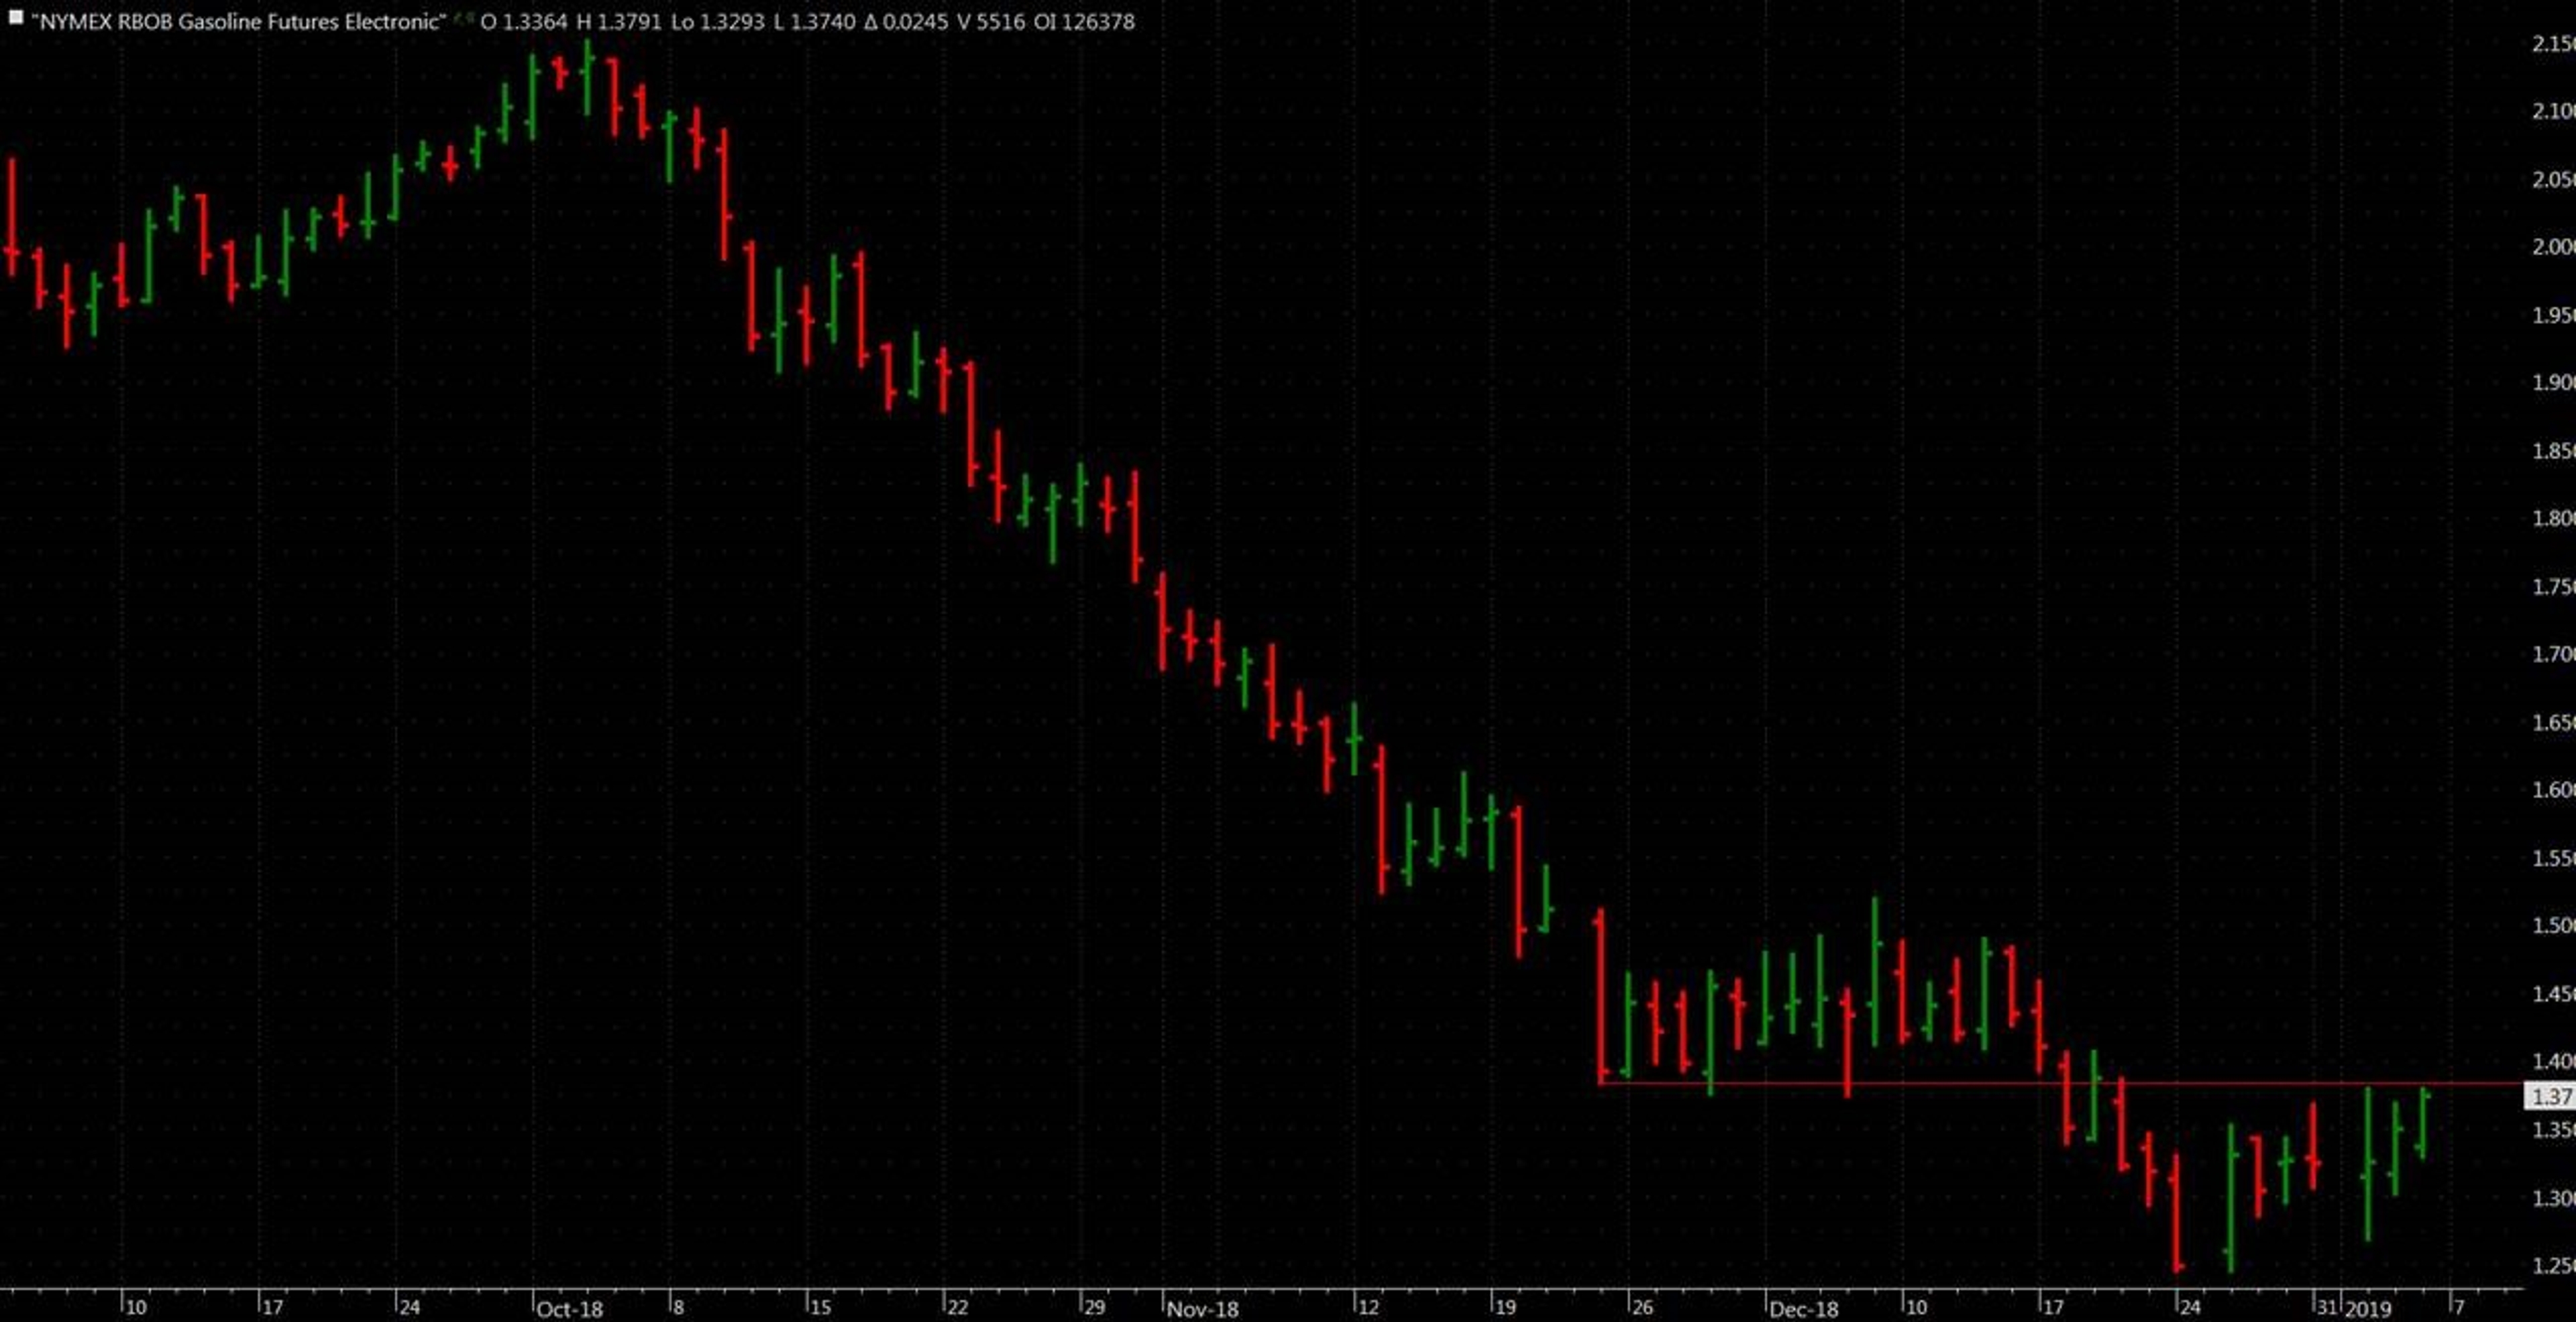The height and width of the screenshot is (1322, 2576).
Task: Click the 1.25 level on the price axis
Action: coord(2553,1265)
